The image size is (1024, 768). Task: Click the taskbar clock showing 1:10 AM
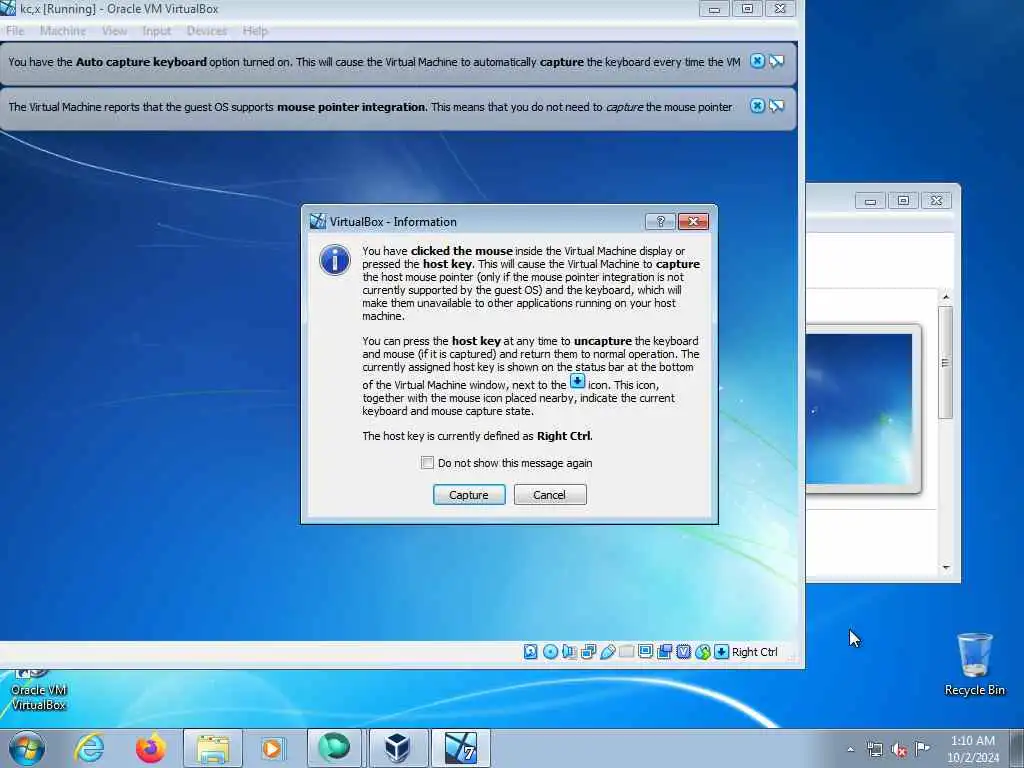tap(972, 748)
